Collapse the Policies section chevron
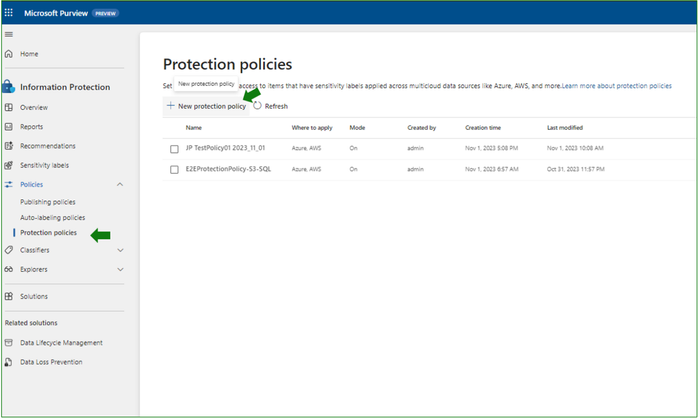This screenshot has height=420, width=700. (x=121, y=185)
